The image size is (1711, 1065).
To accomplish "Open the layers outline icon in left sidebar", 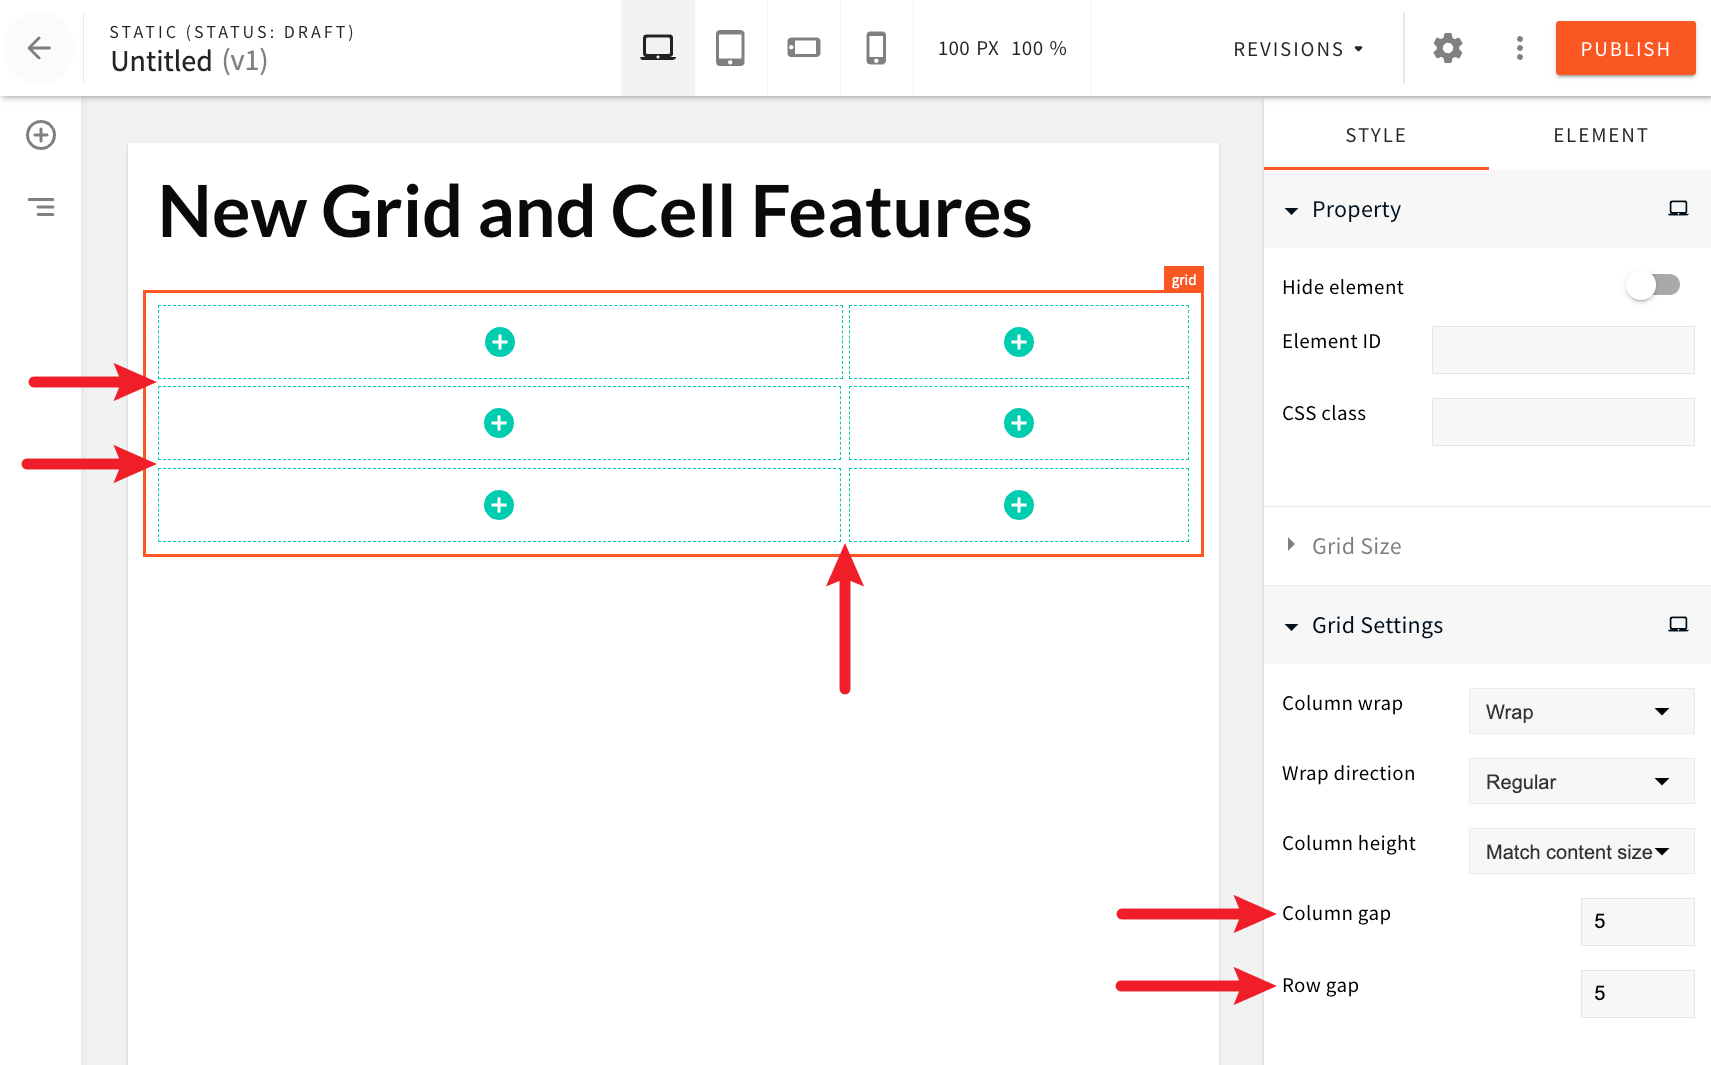I will point(41,206).
